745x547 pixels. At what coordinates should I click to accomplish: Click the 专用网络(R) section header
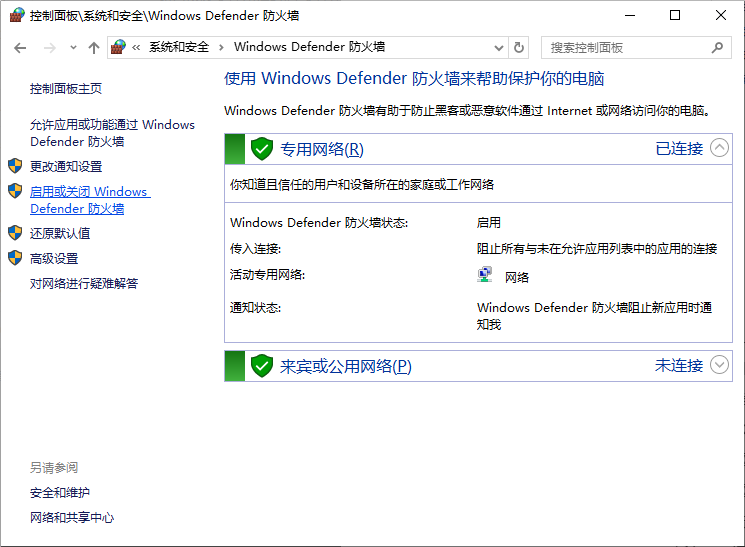coord(322,149)
